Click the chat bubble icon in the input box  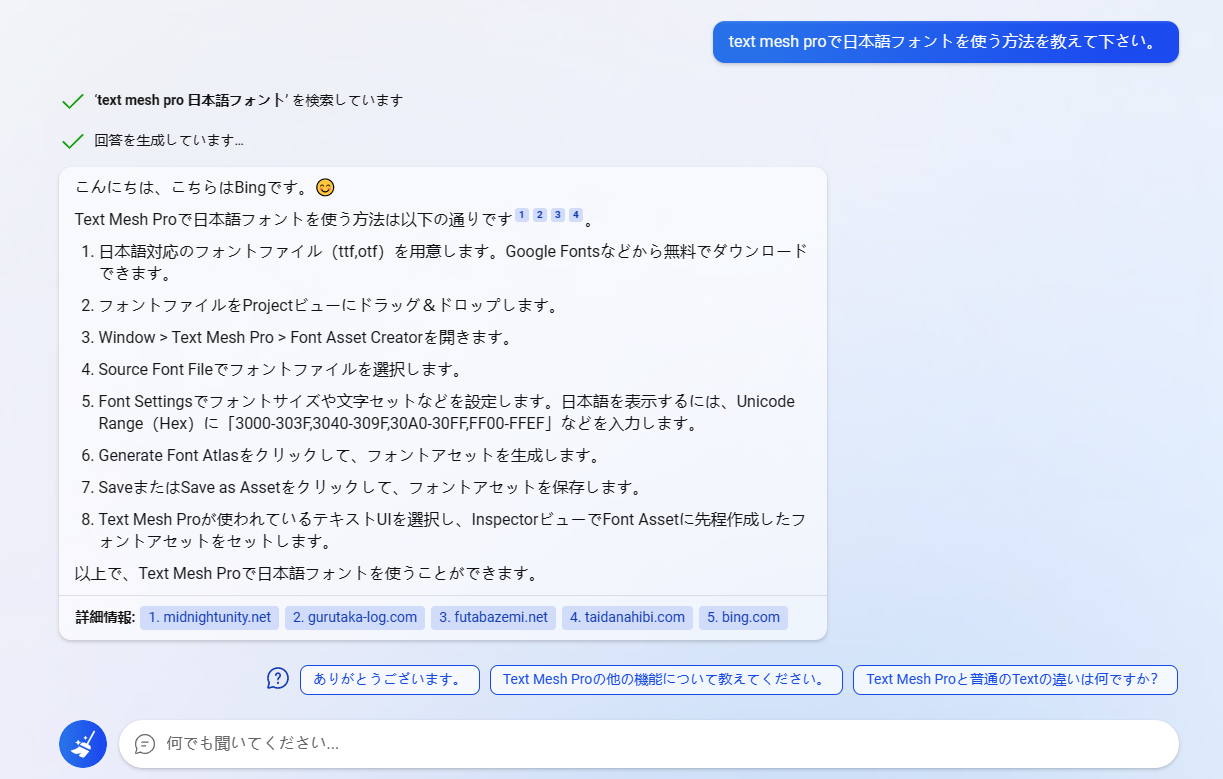click(145, 744)
